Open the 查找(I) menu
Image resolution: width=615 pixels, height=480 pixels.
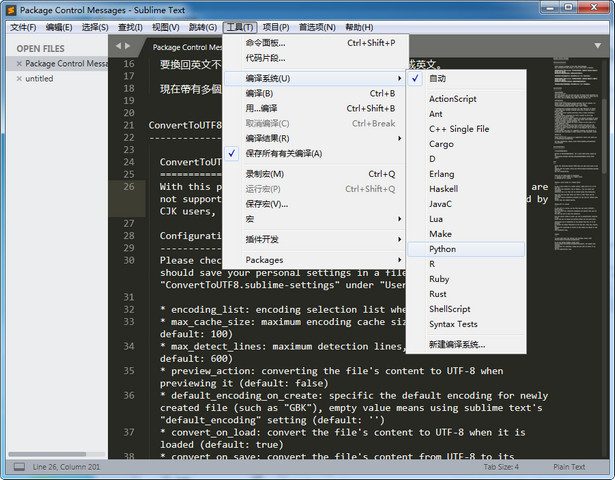point(130,27)
